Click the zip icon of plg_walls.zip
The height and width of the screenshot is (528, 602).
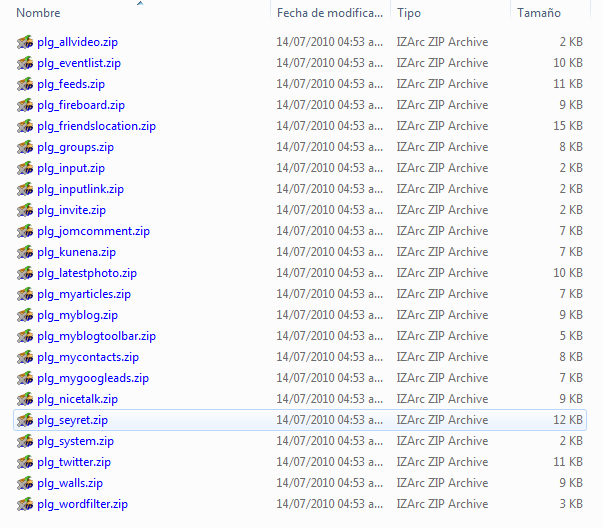pyautogui.click(x=25, y=483)
